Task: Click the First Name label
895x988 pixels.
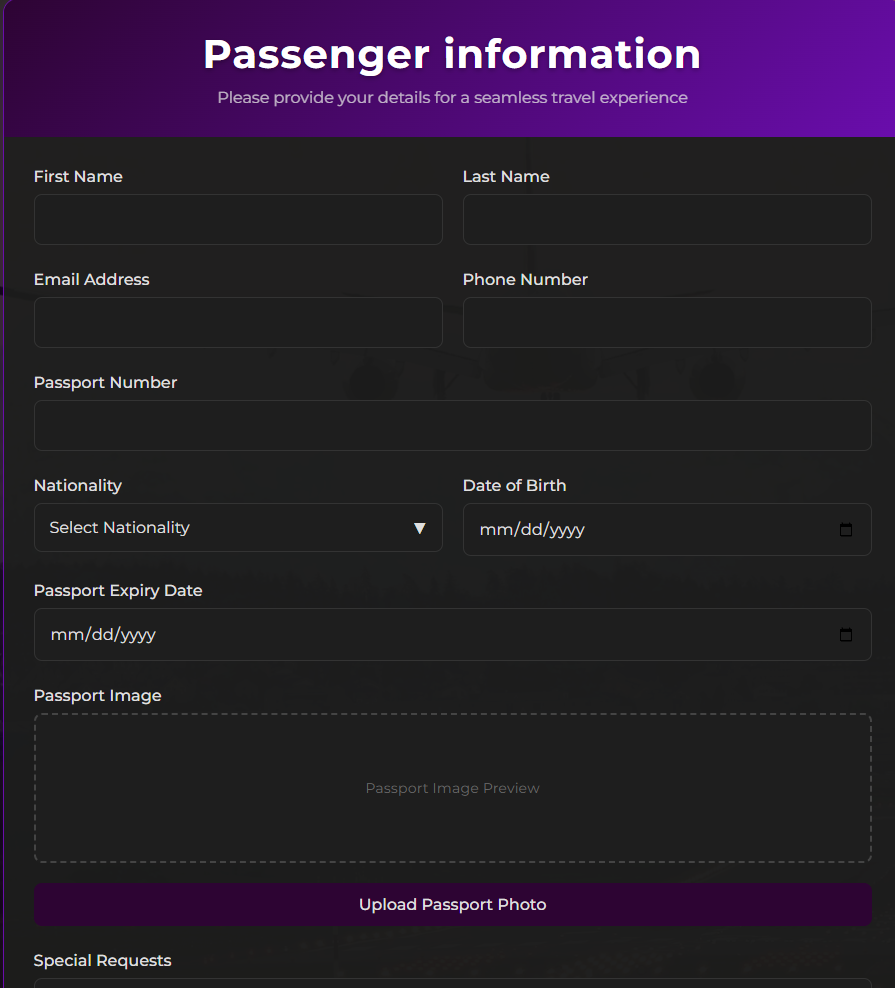Action: coord(78,177)
